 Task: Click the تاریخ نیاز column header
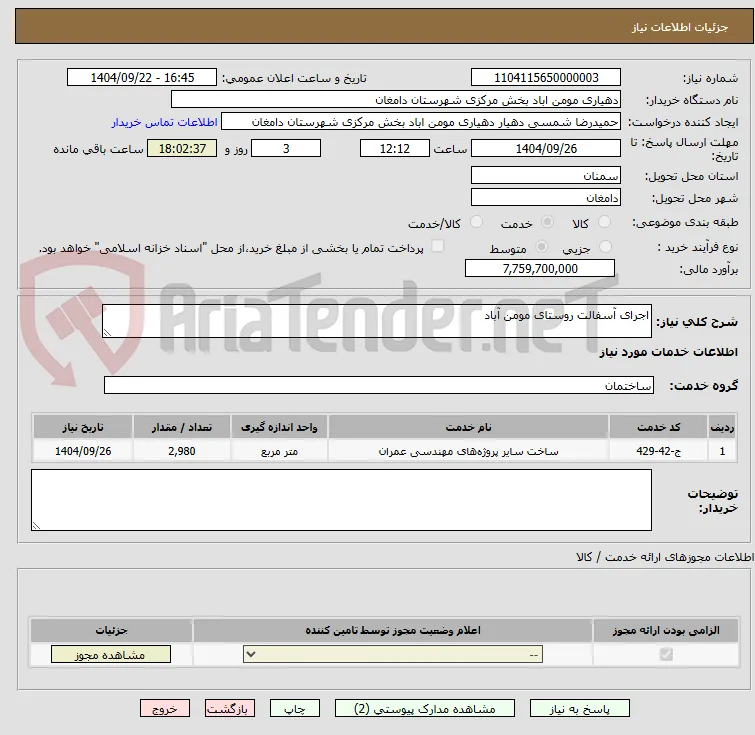tap(83, 427)
